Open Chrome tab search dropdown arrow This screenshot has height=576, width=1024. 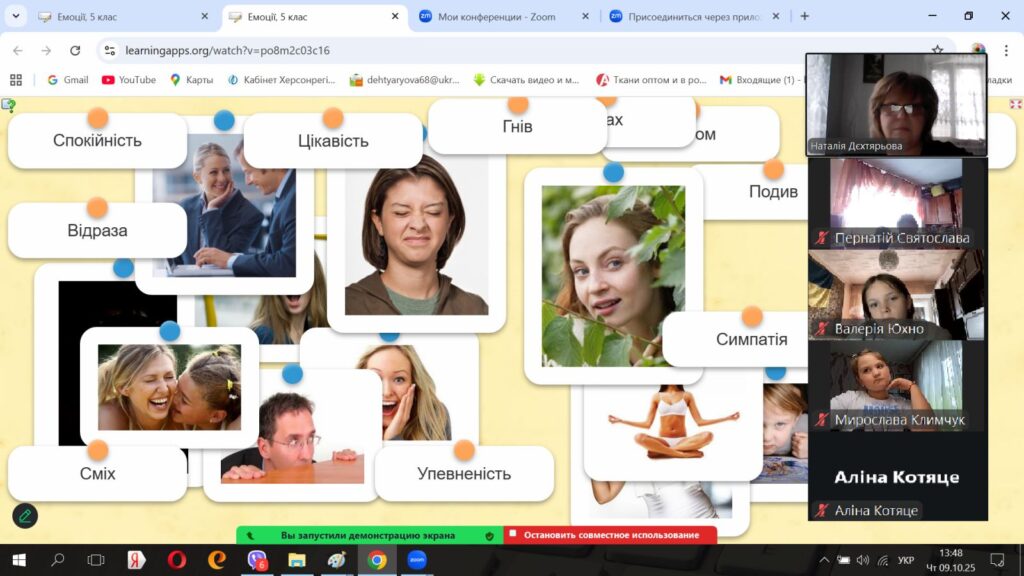click(16, 16)
